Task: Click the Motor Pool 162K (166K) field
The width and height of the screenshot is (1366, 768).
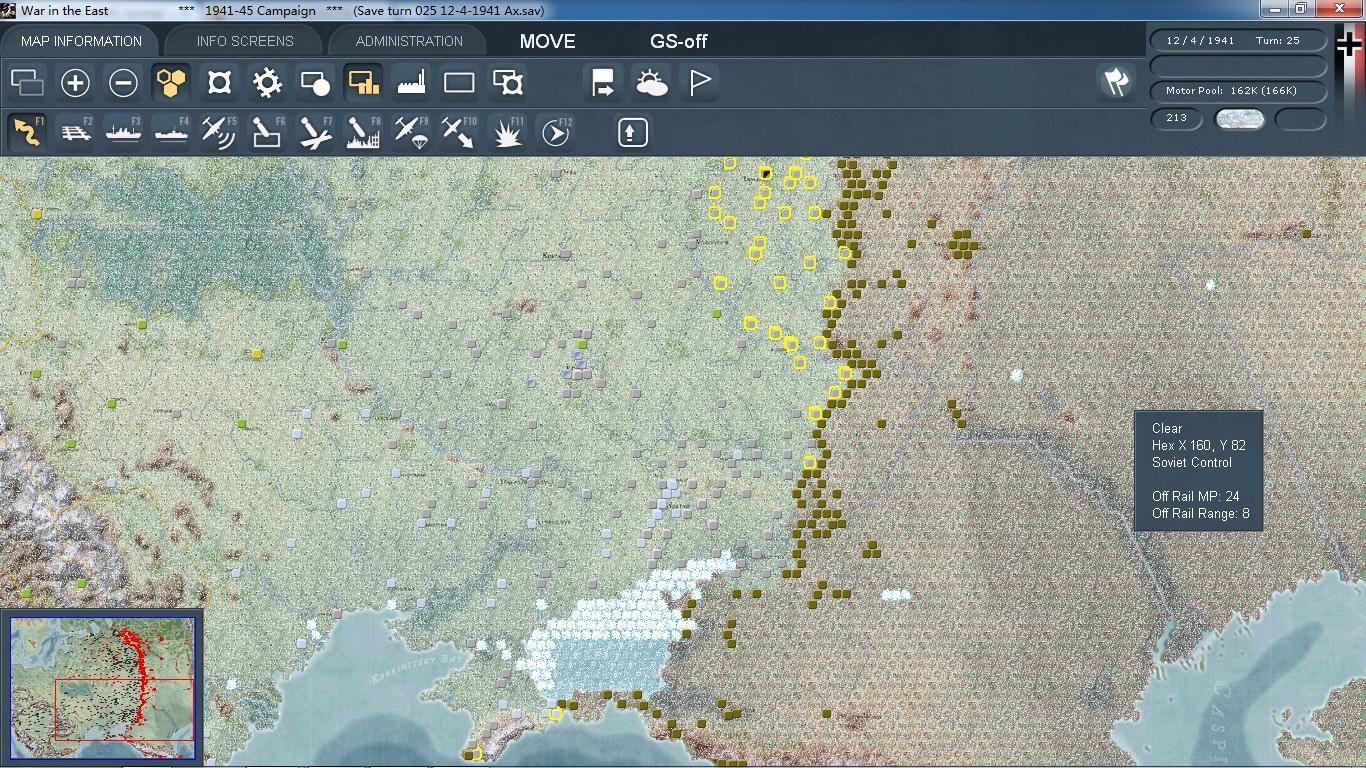Action: click(x=1239, y=91)
